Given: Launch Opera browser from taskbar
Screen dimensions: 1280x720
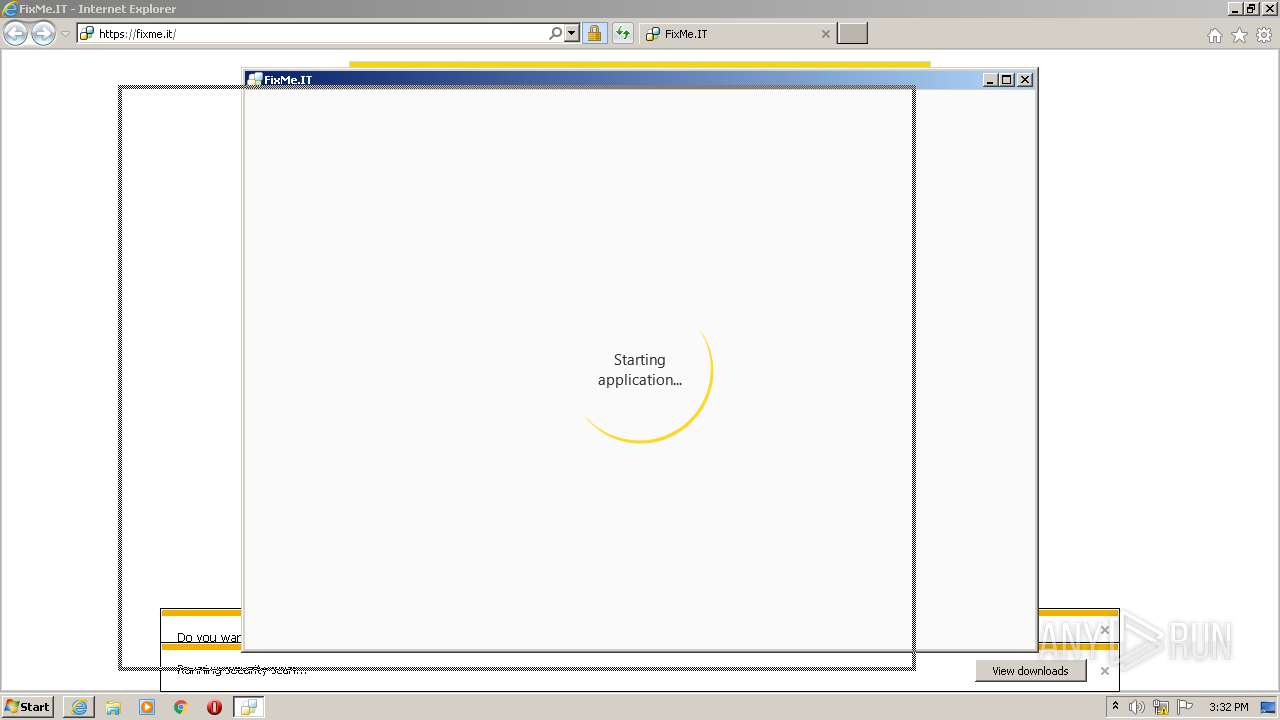Looking at the screenshot, I should coord(214,707).
